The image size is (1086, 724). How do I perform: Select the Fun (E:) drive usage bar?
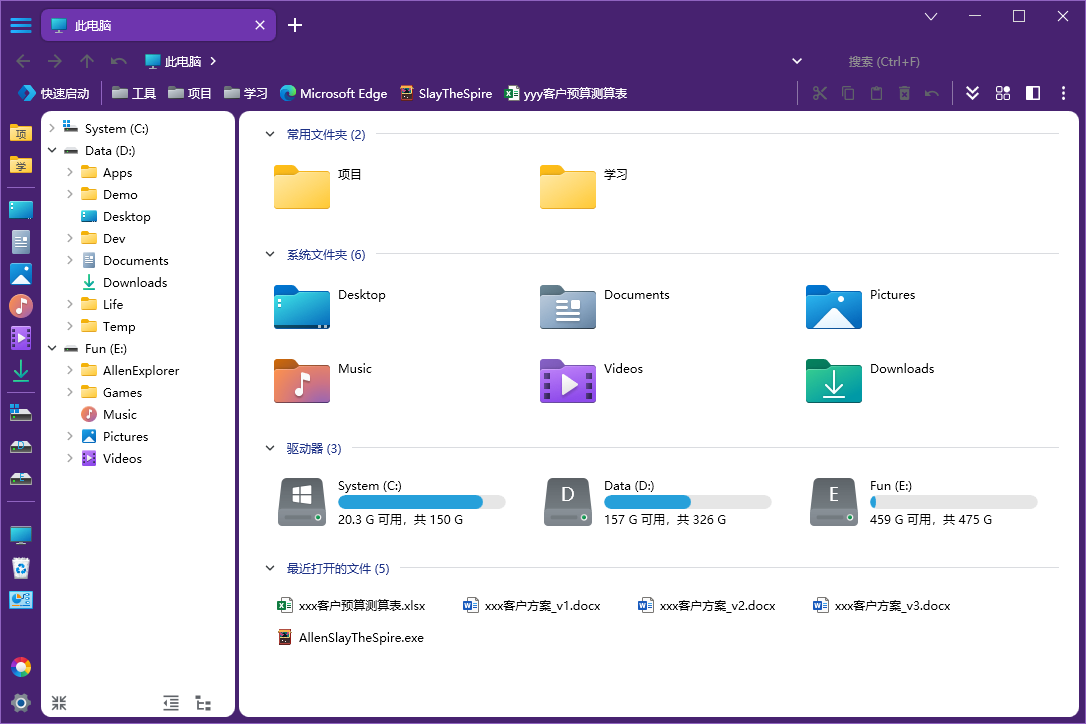953,502
